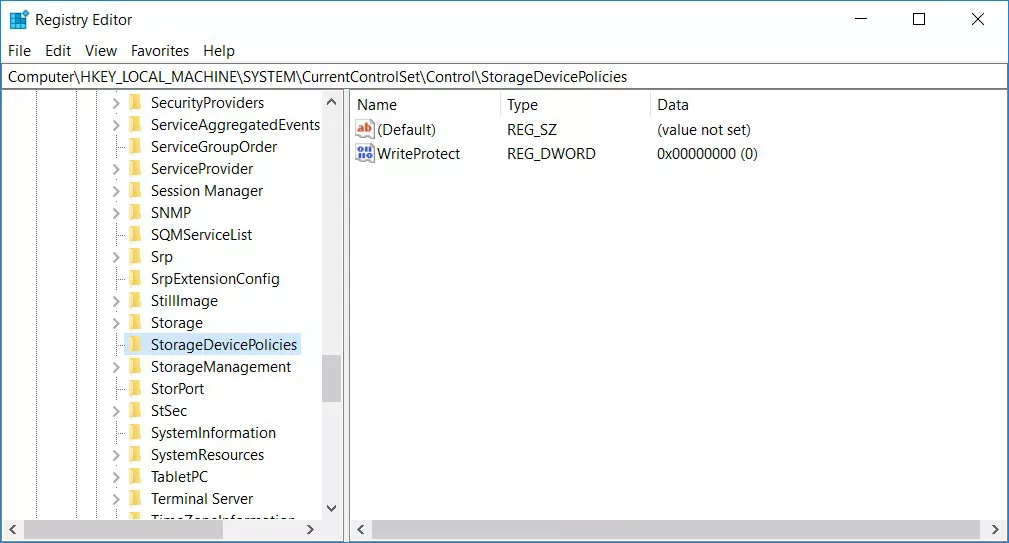The height and width of the screenshot is (543, 1009).
Task: Expand the SystemResources key
Action: 116,455
